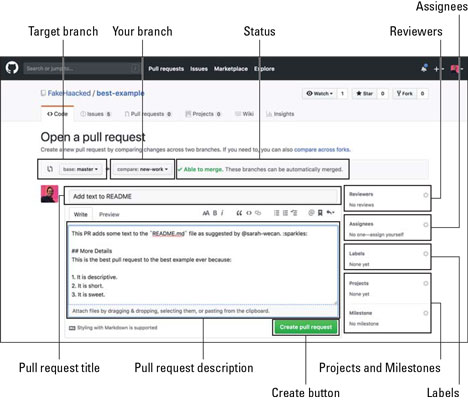Insert a bulleted list
This screenshot has width=468, height=400.
(x=276, y=213)
